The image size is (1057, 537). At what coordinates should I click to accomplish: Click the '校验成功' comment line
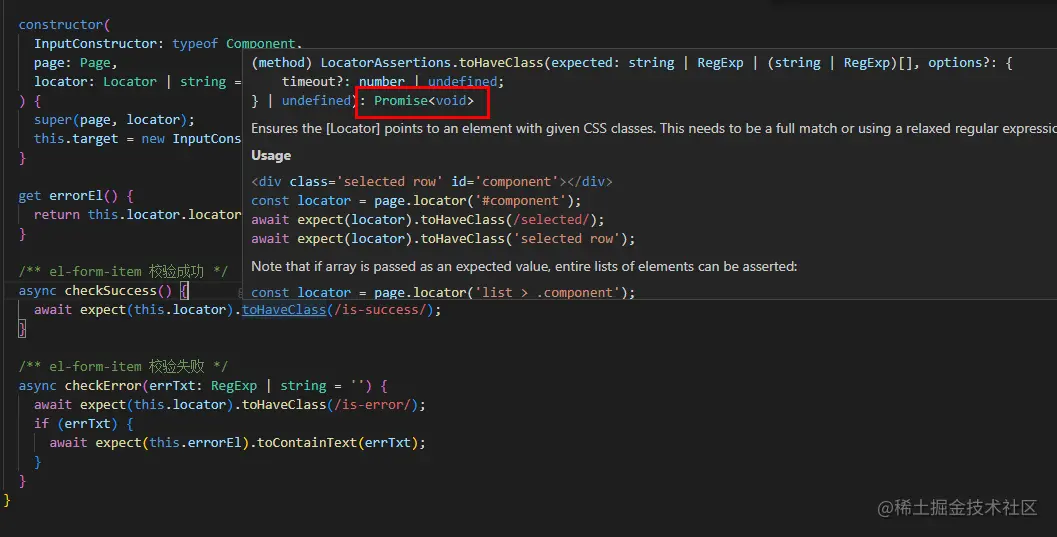click(x=123, y=272)
